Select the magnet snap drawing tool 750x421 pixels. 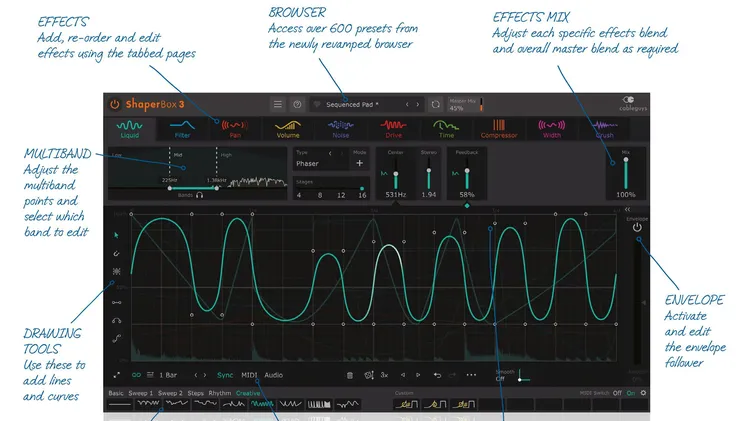point(116,253)
